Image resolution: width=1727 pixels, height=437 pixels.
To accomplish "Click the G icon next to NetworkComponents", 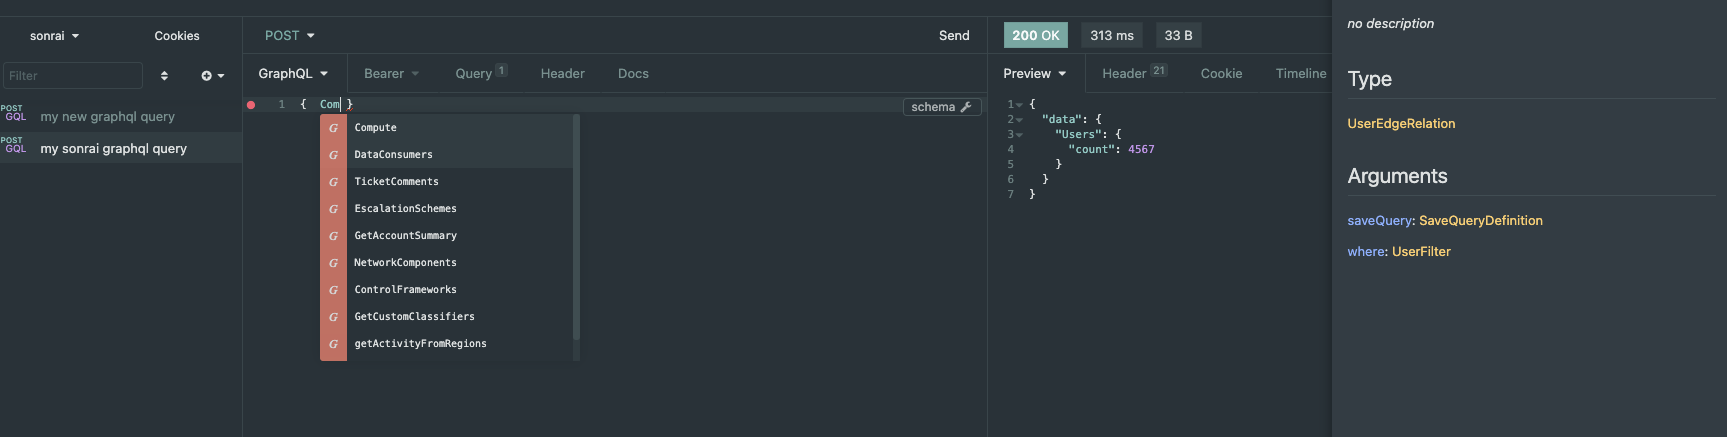I will coord(333,263).
